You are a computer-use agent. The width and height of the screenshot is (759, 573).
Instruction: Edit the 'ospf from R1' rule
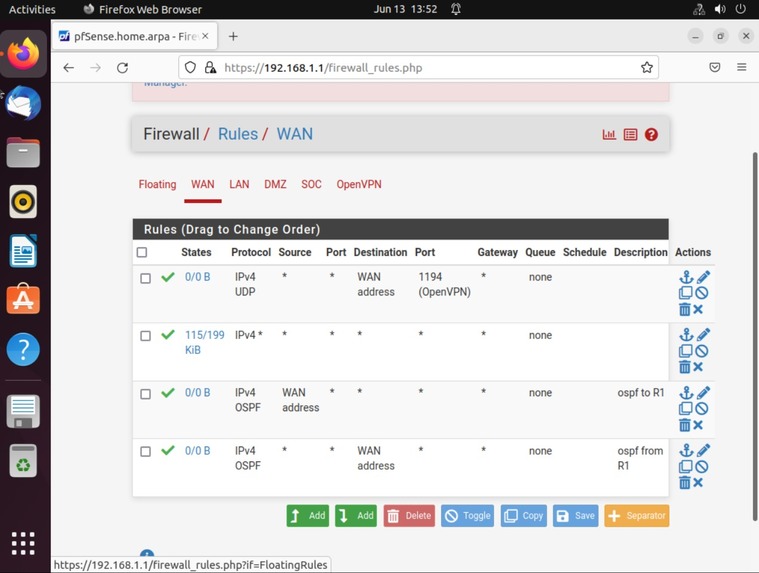coord(703,451)
